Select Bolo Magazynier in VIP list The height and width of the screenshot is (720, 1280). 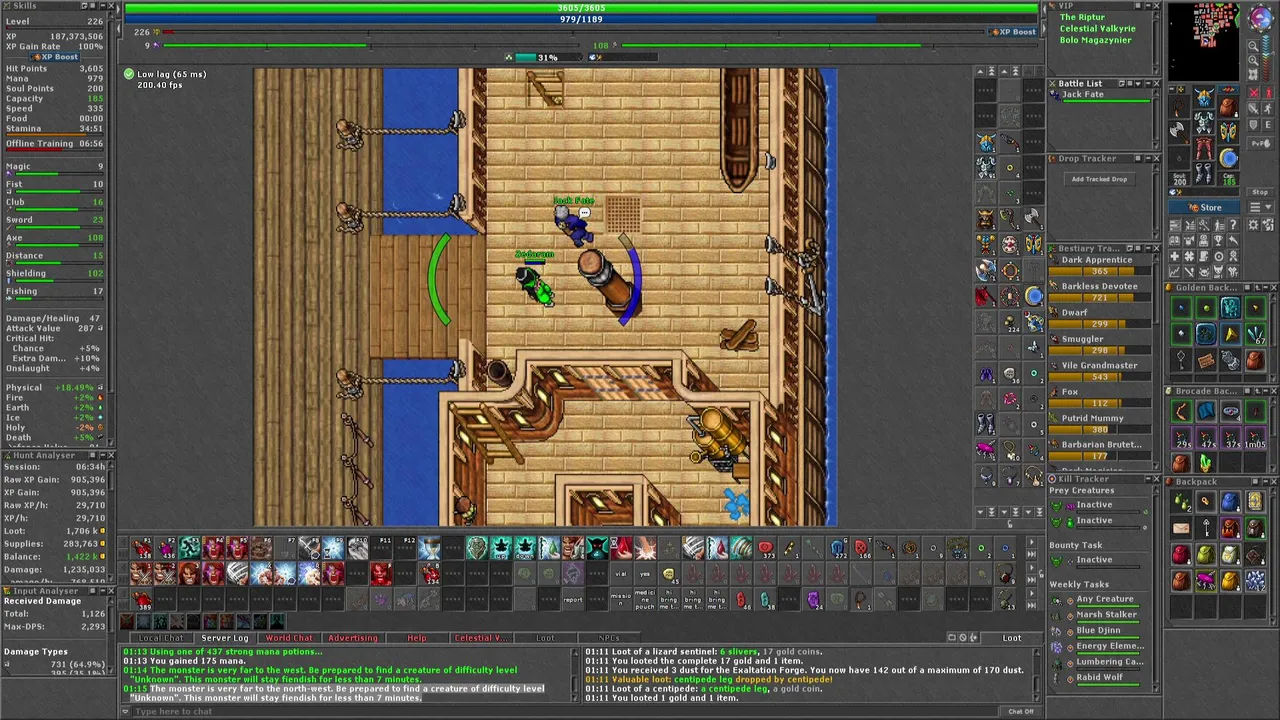click(1095, 40)
